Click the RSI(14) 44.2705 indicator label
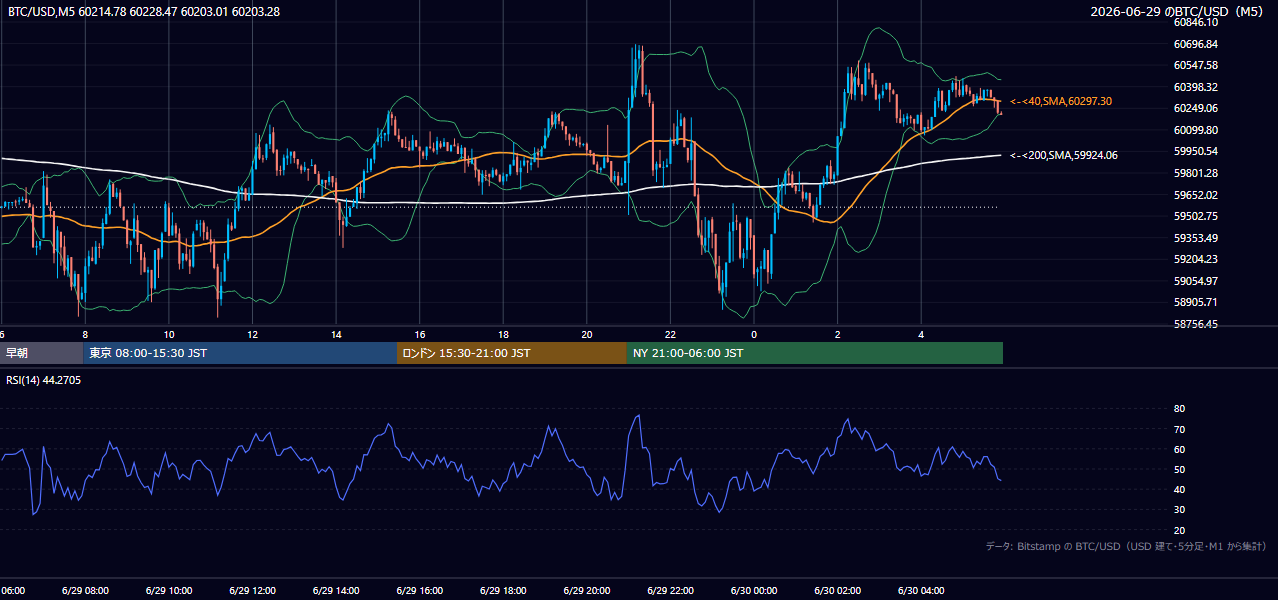 pos(44,380)
